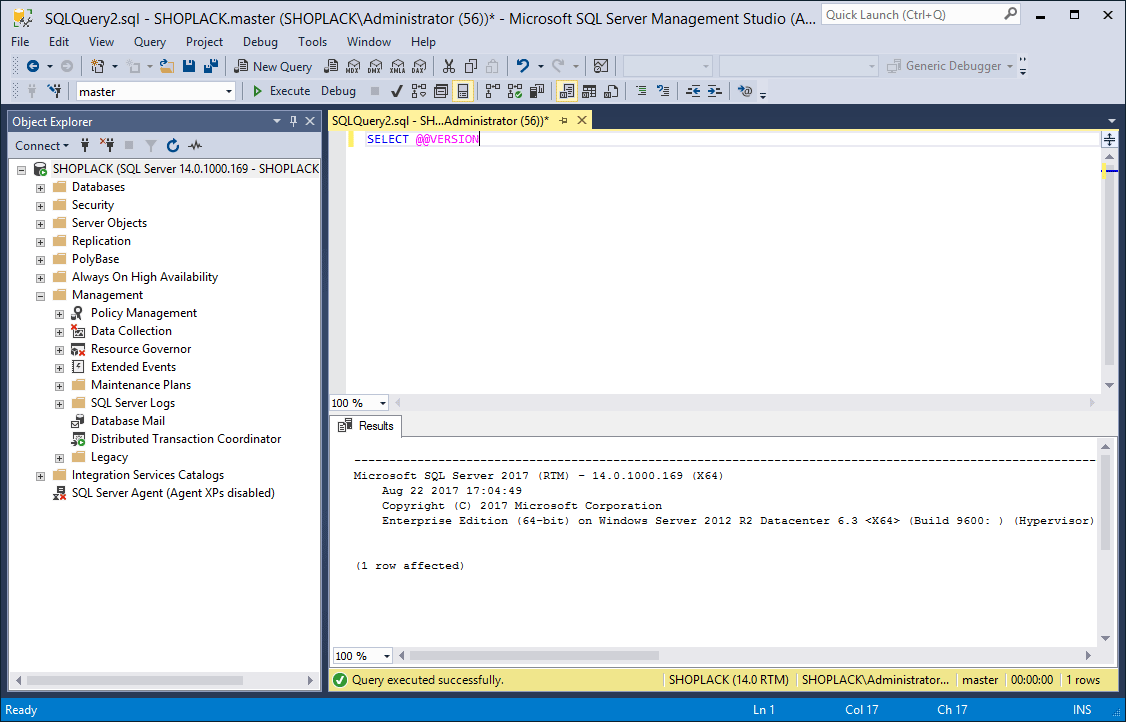This screenshot has width=1126, height=722.
Task: Open the Undo history dropdown arrow
Action: (x=541, y=66)
